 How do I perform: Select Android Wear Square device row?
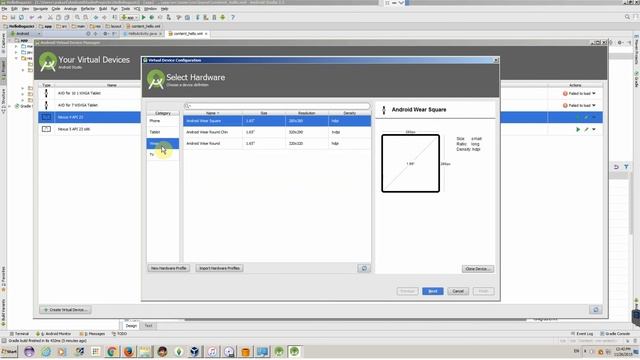[277, 121]
